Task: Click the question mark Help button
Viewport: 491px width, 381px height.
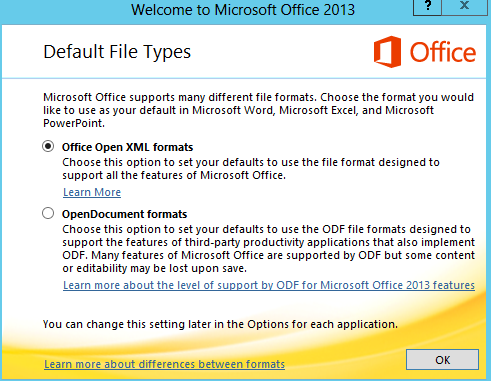Action: 428,7
